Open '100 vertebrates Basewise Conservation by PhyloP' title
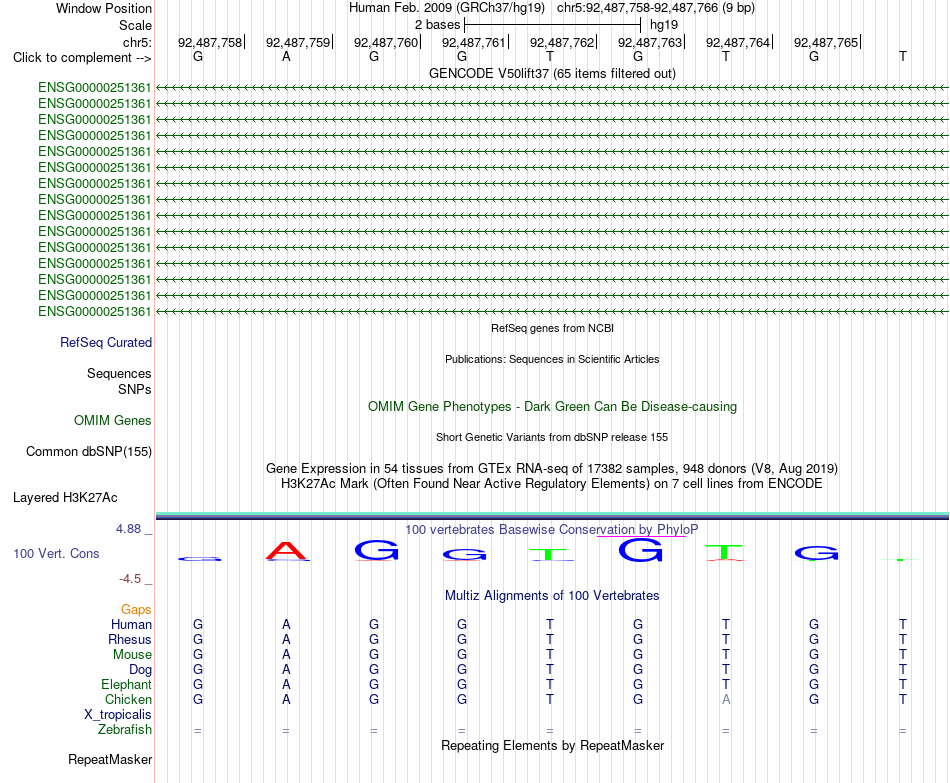Screen dimensions: 950x783 point(552,530)
